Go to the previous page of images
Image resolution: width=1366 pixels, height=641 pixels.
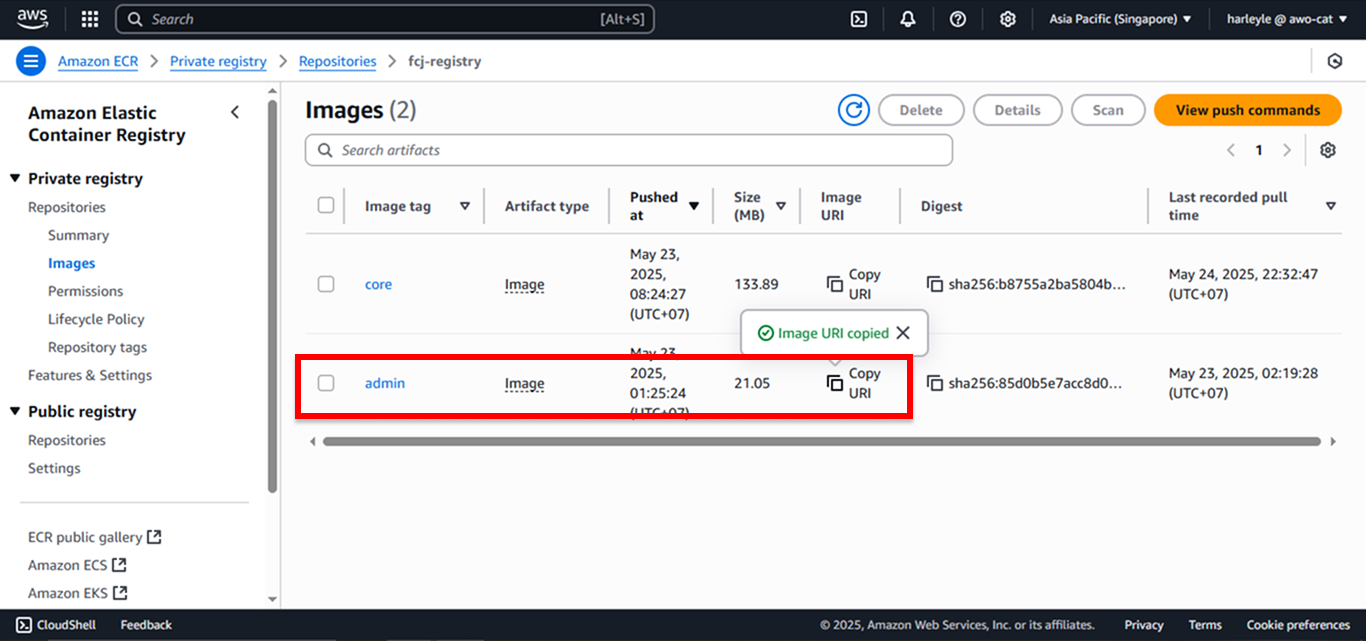click(1231, 150)
